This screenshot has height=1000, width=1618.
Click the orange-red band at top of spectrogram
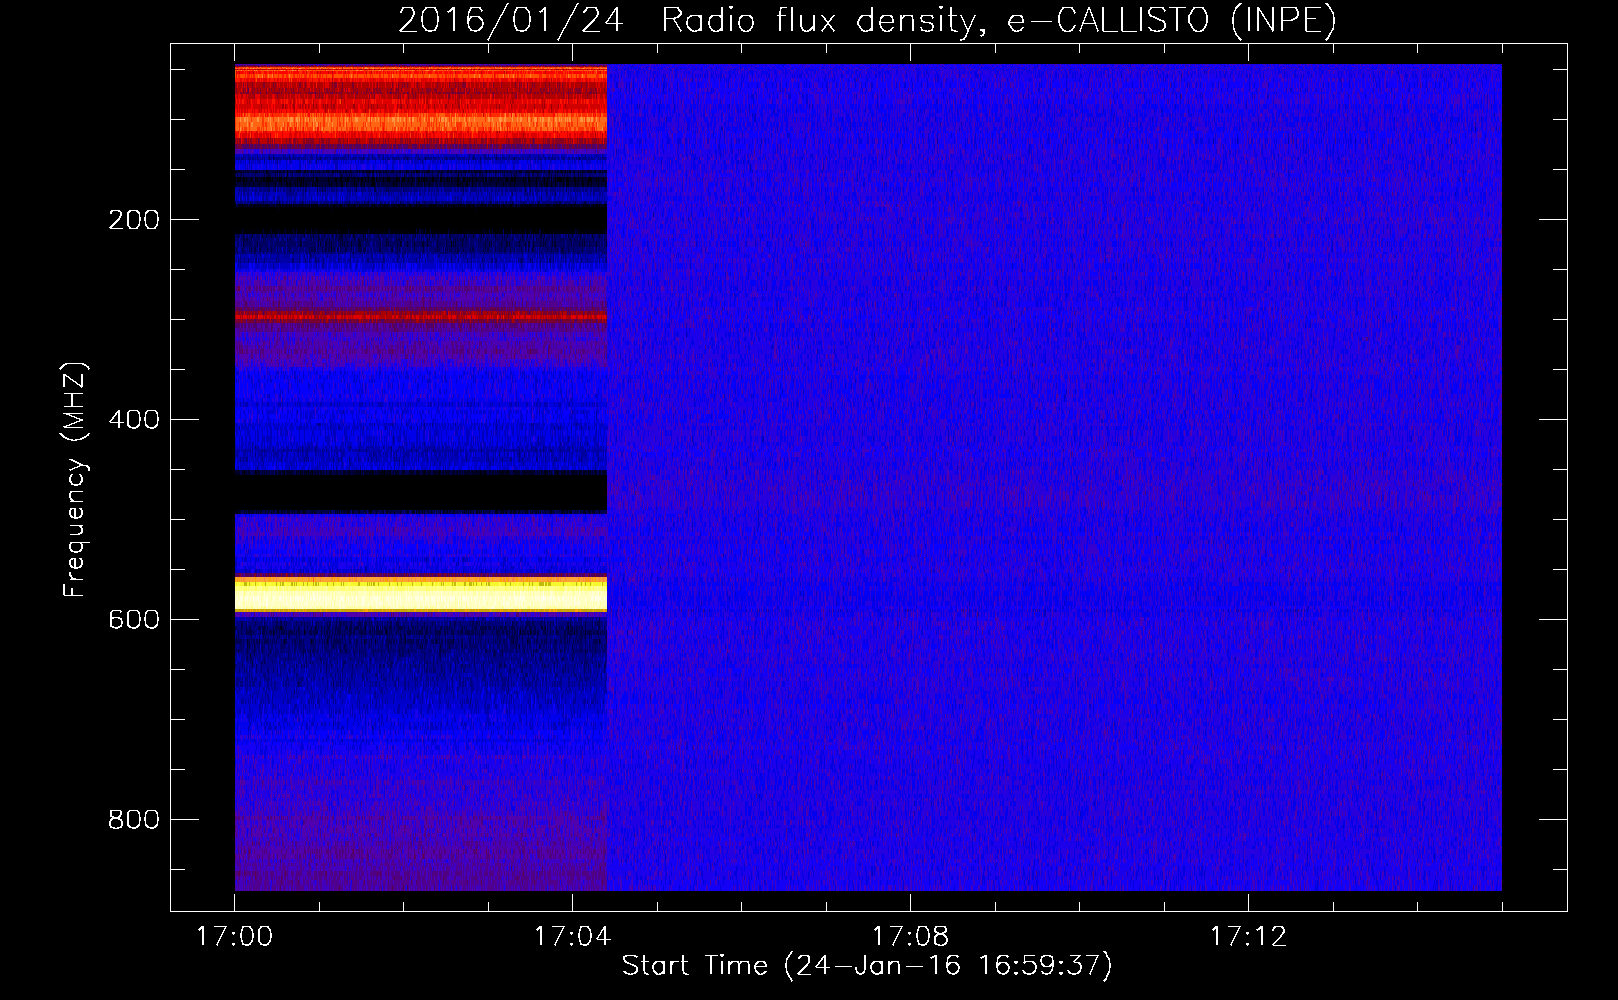click(x=421, y=107)
